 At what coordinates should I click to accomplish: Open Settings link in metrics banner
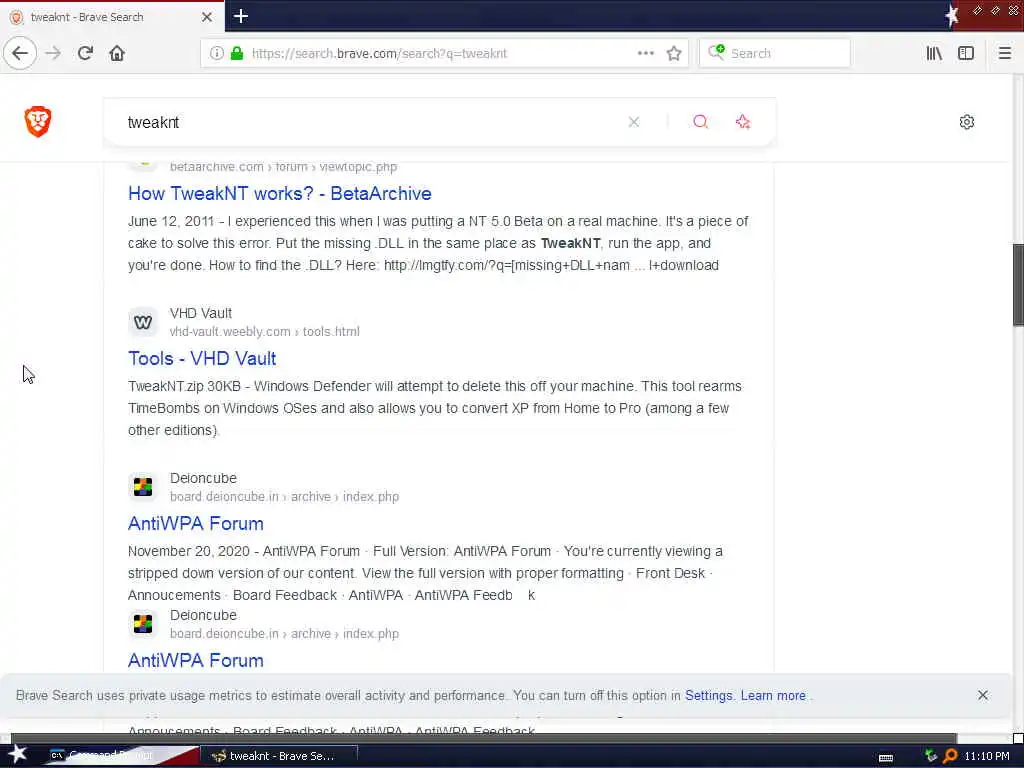click(x=709, y=696)
